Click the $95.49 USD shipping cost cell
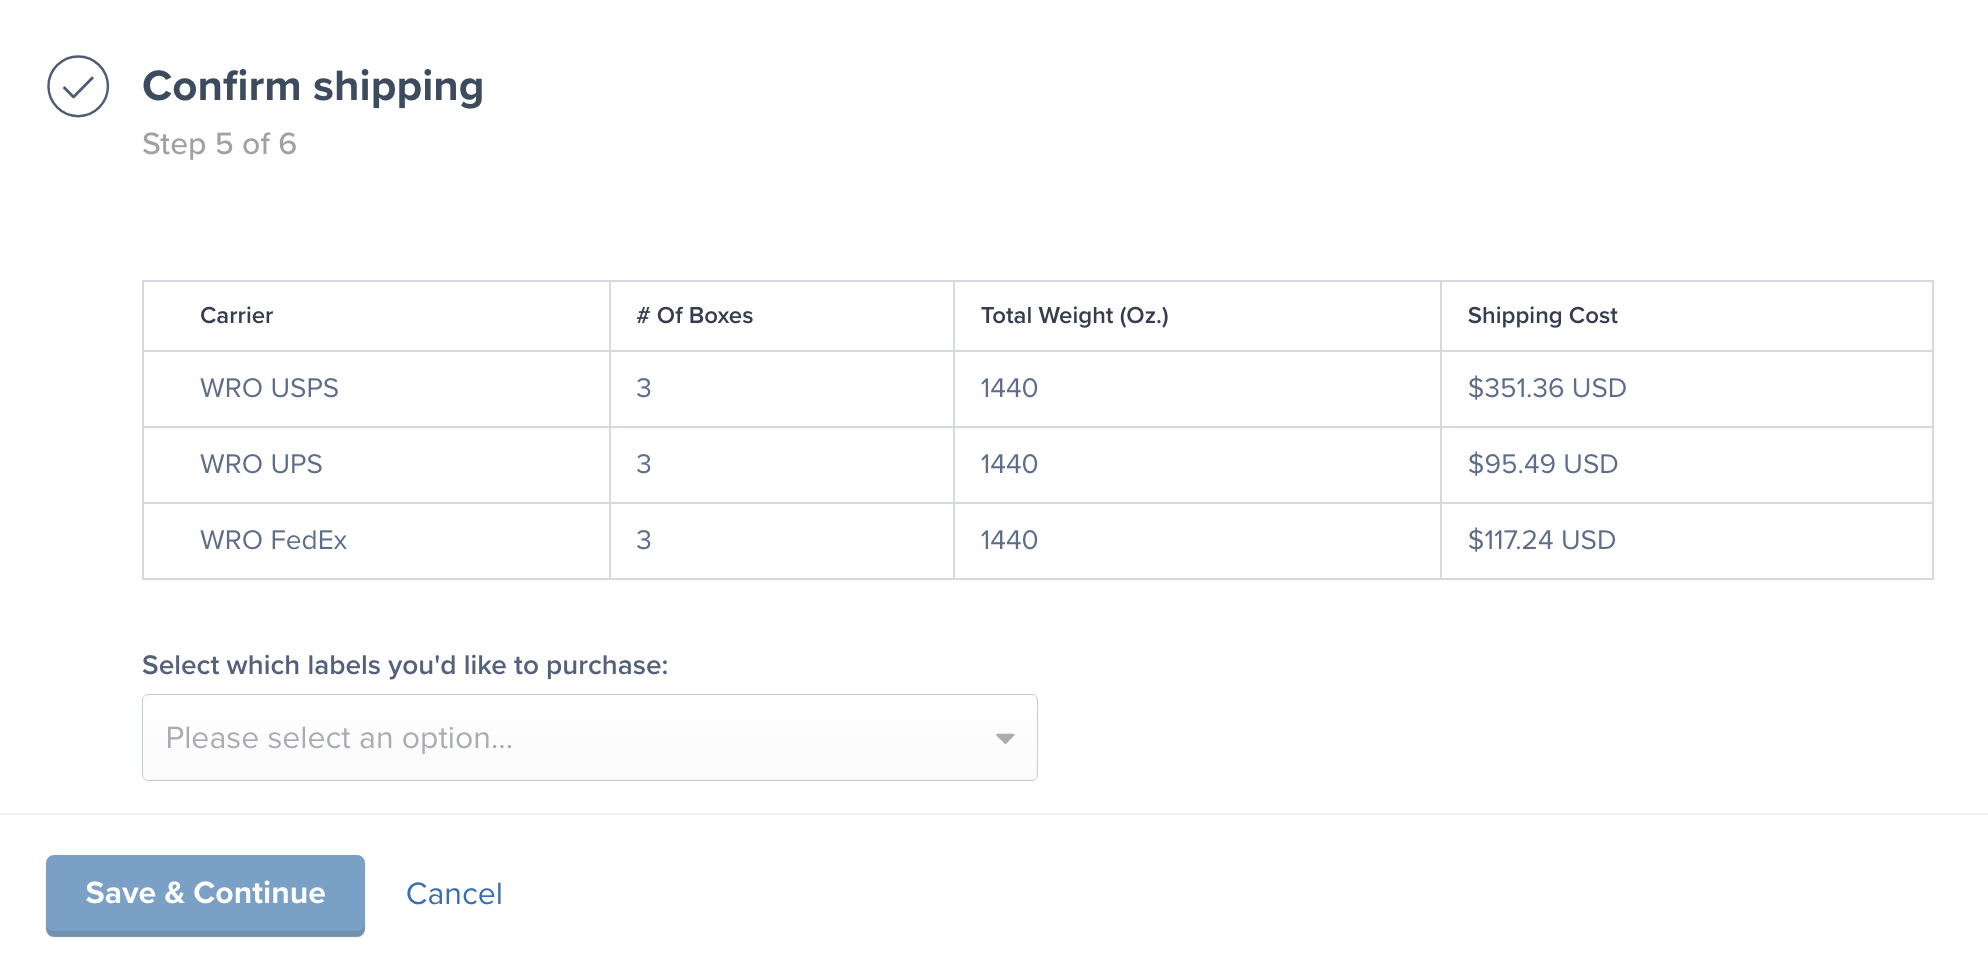 point(1541,464)
